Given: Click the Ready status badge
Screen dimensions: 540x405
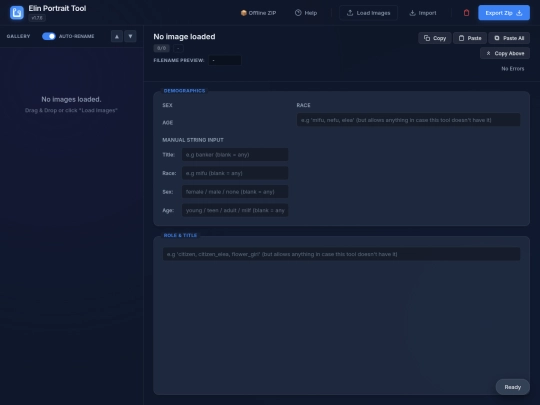Looking at the screenshot, I should pyautogui.click(x=512, y=387).
